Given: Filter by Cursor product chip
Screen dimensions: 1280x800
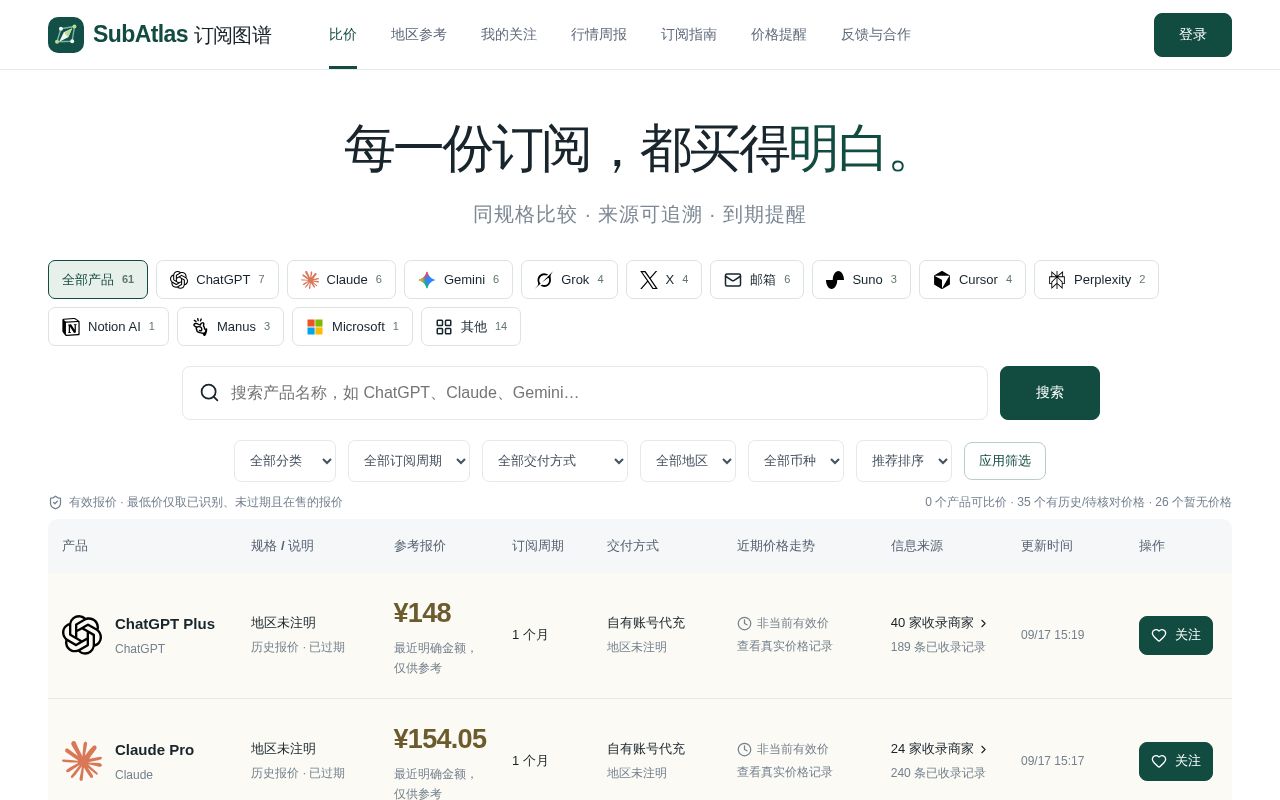Looking at the screenshot, I should pos(972,280).
